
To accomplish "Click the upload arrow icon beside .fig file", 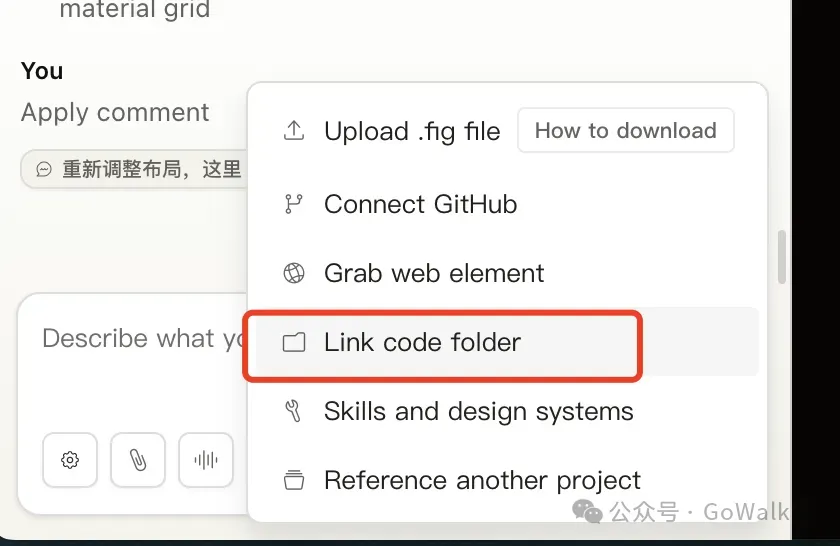I will [x=294, y=131].
